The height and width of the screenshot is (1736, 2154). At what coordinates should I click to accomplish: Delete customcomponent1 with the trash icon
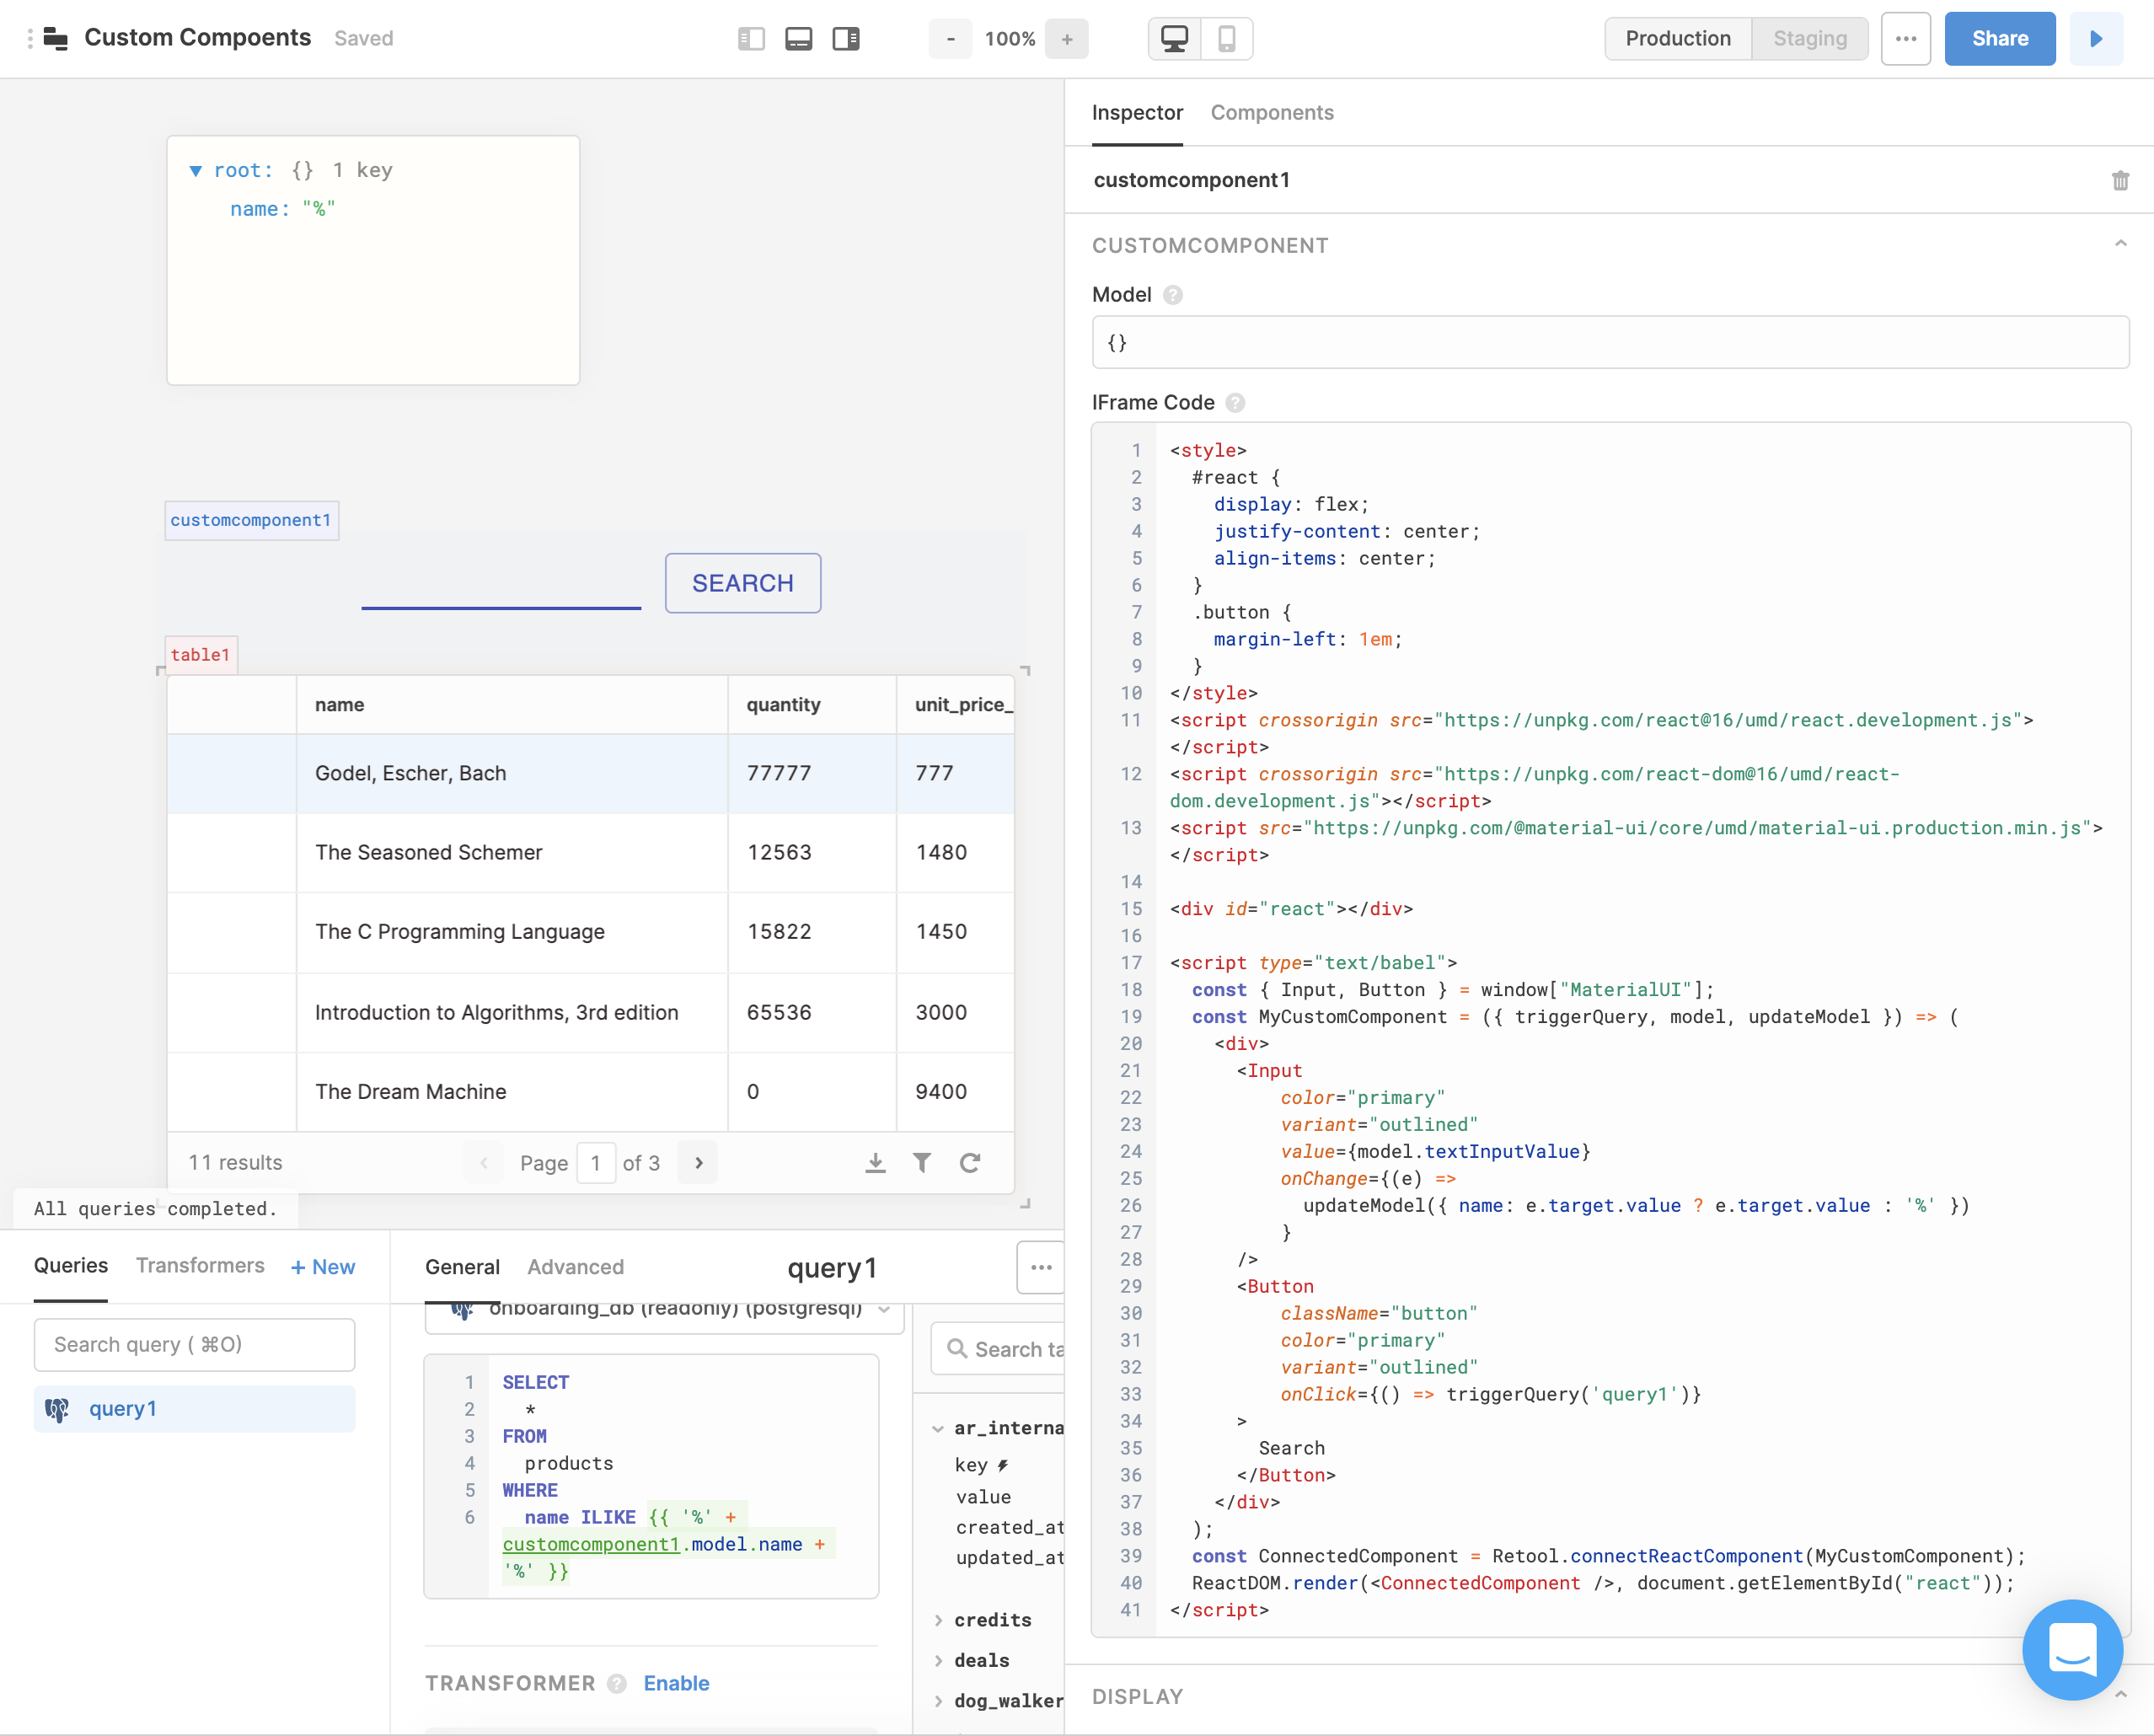(x=2120, y=181)
